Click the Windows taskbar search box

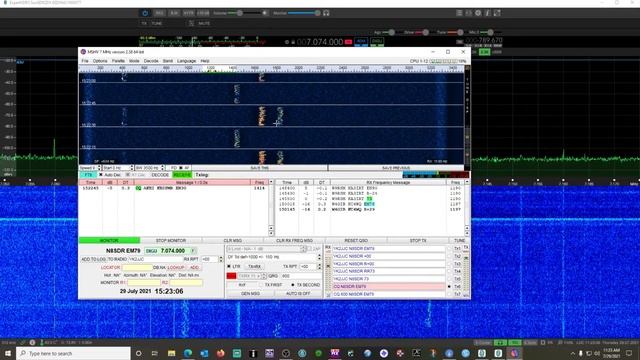click(x=73, y=353)
